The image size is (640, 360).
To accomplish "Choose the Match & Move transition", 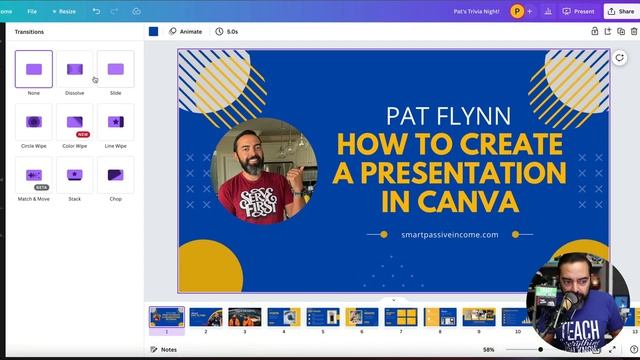I will pyautogui.click(x=34, y=175).
